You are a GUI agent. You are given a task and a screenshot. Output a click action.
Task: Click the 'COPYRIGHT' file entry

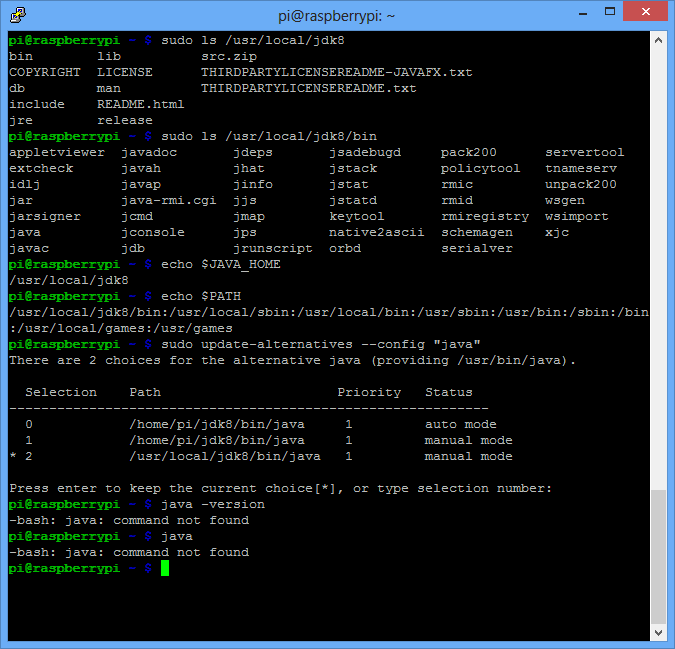(45, 72)
